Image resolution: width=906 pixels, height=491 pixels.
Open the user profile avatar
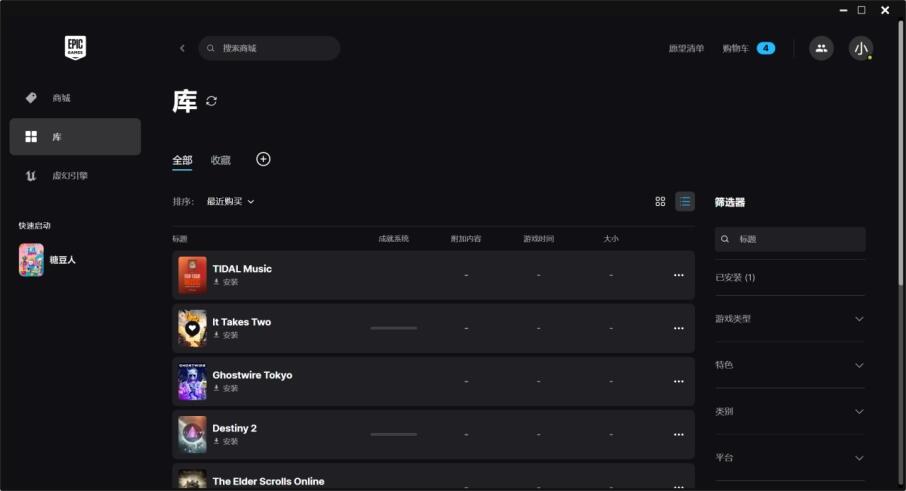(x=860, y=48)
